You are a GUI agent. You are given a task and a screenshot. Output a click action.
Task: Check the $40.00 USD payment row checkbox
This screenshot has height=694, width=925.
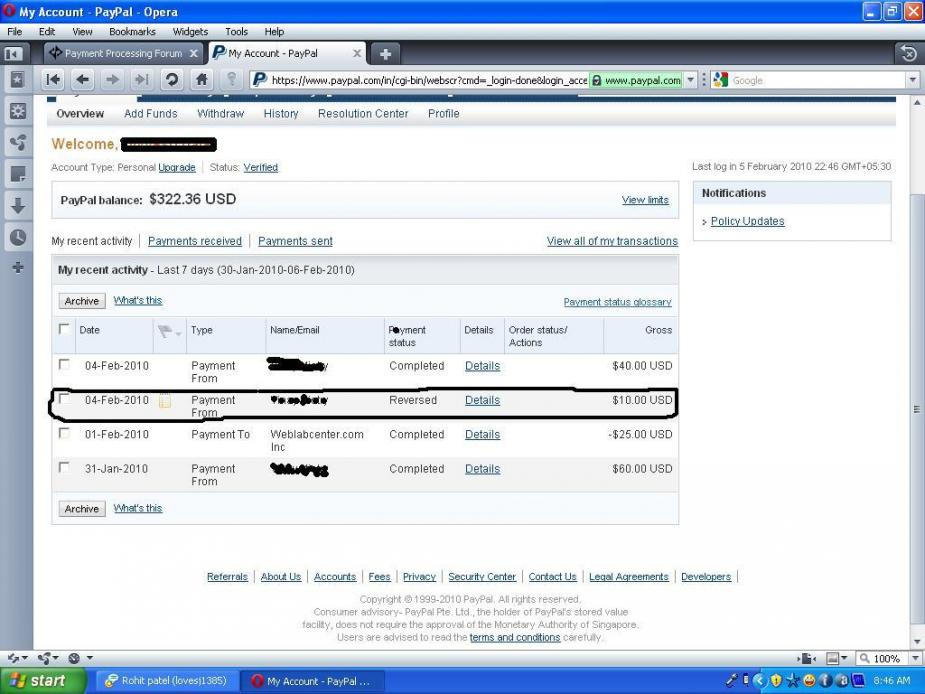(x=64, y=365)
